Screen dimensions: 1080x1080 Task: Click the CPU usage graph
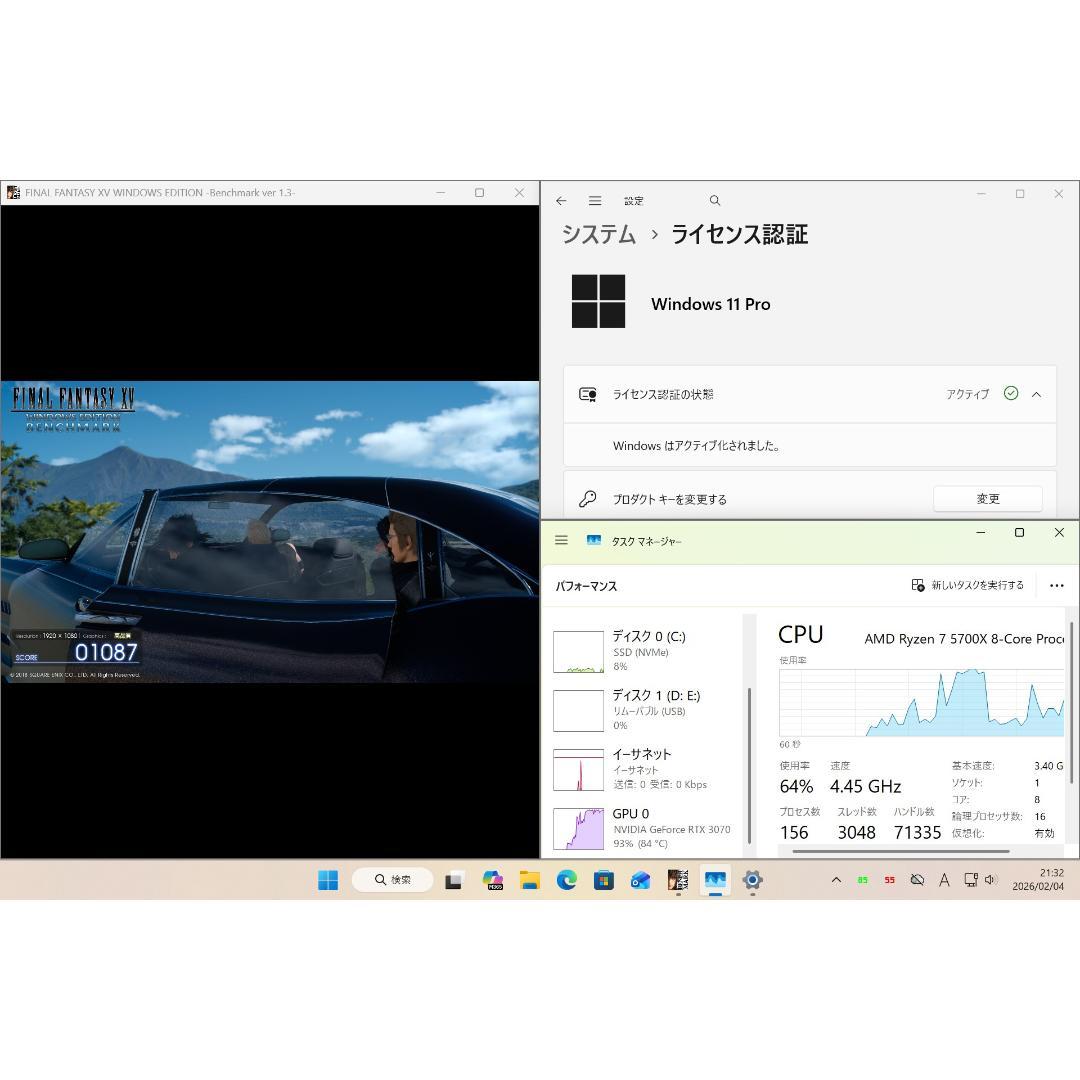(x=922, y=703)
